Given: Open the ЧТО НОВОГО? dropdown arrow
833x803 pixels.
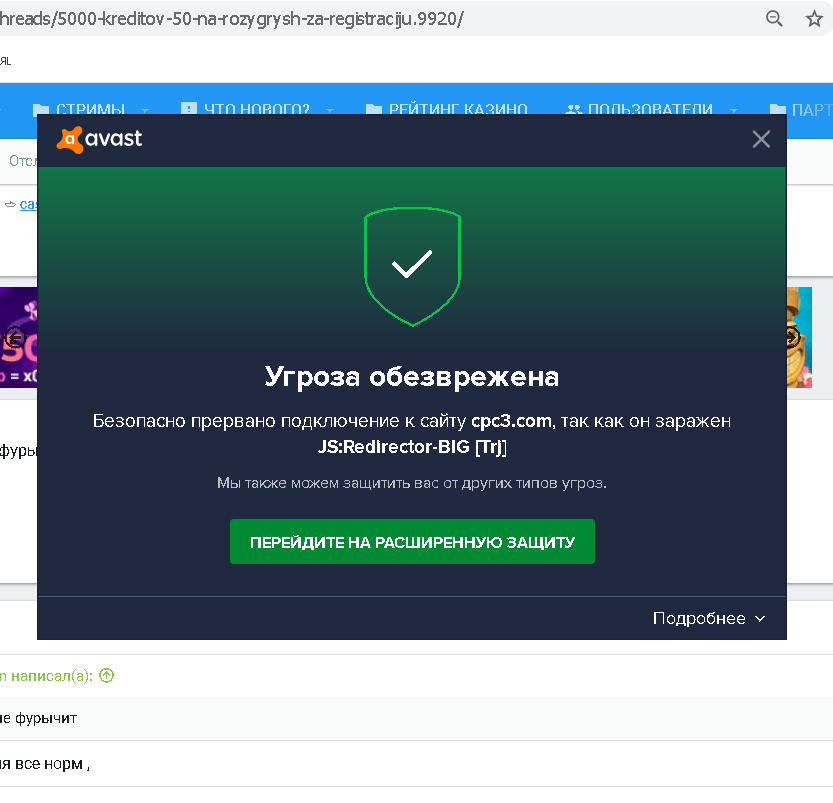Looking at the screenshot, I should [x=330, y=110].
